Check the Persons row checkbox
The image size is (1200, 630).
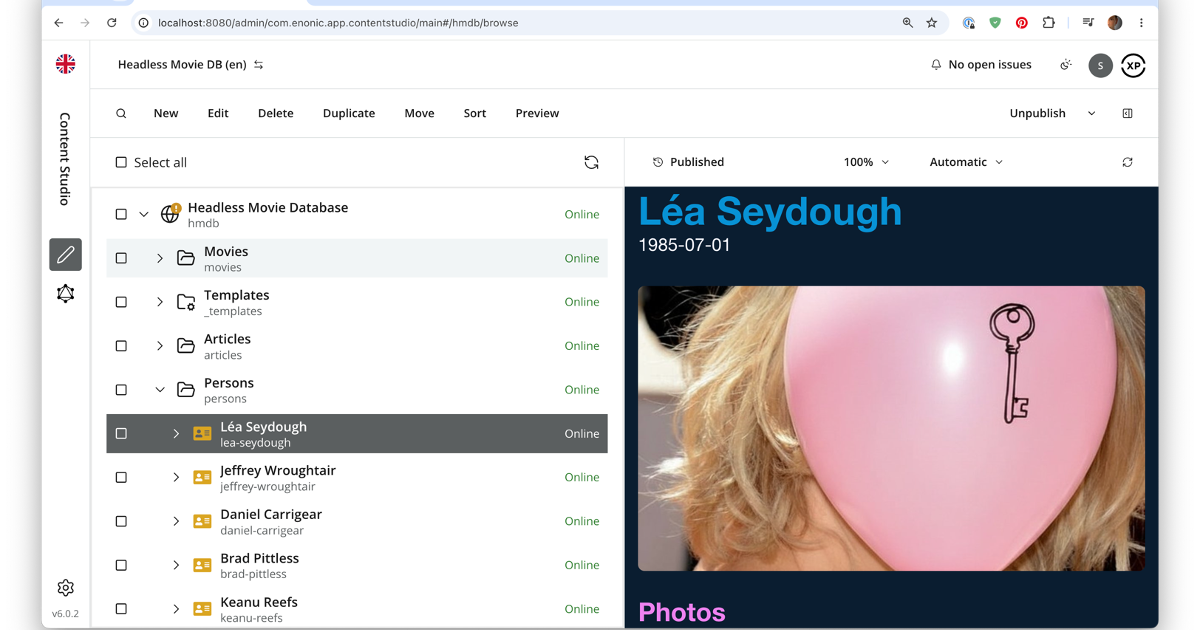[x=121, y=390]
